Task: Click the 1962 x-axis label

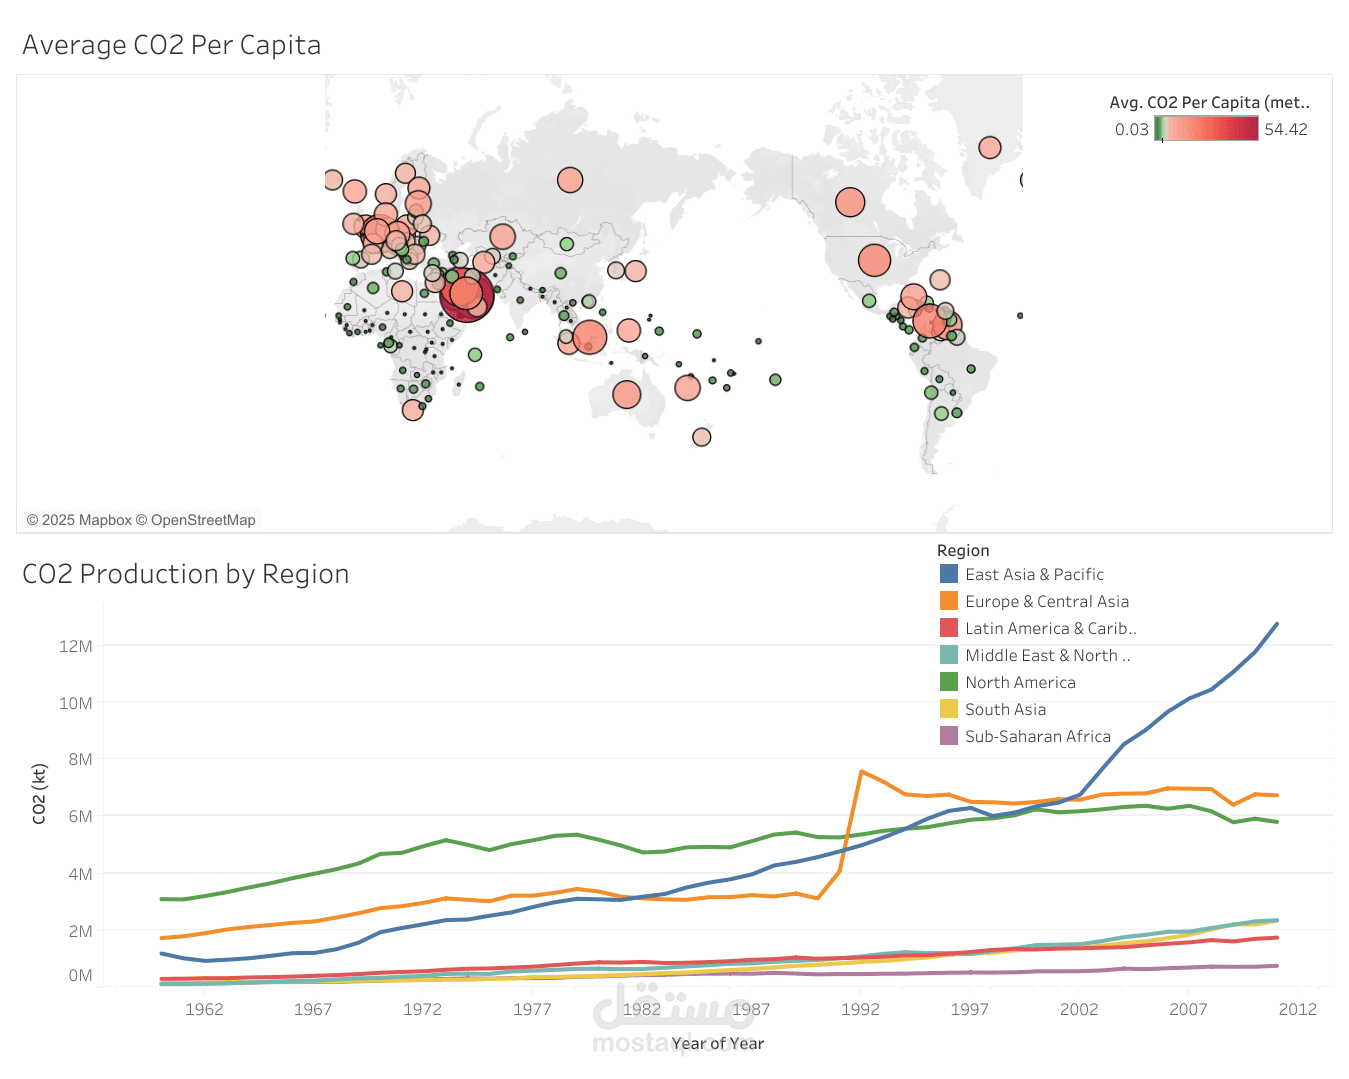Action: tap(204, 1009)
